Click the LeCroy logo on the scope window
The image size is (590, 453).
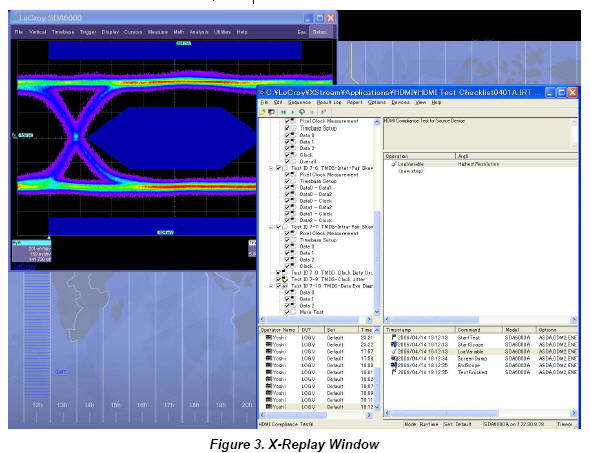[24, 266]
